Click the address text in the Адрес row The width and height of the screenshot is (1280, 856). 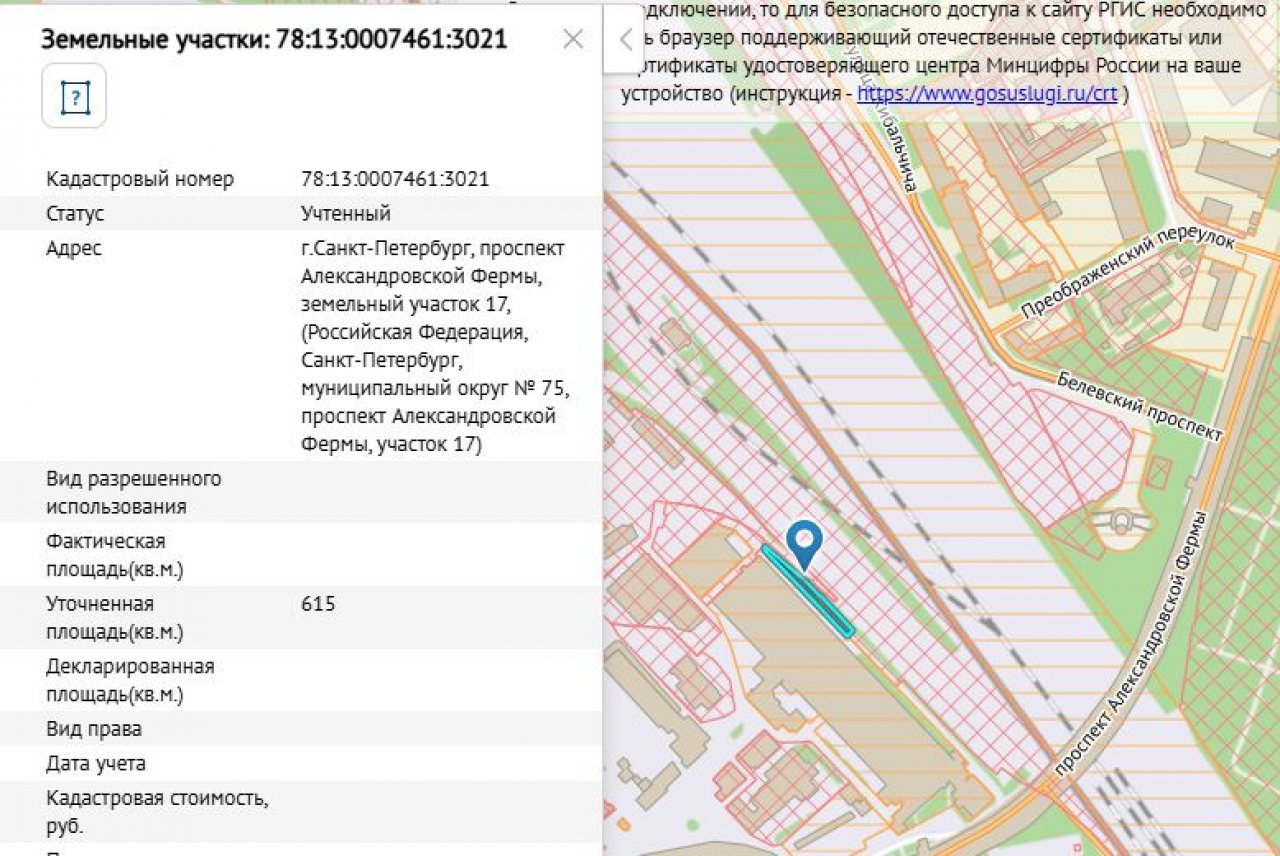[432, 346]
